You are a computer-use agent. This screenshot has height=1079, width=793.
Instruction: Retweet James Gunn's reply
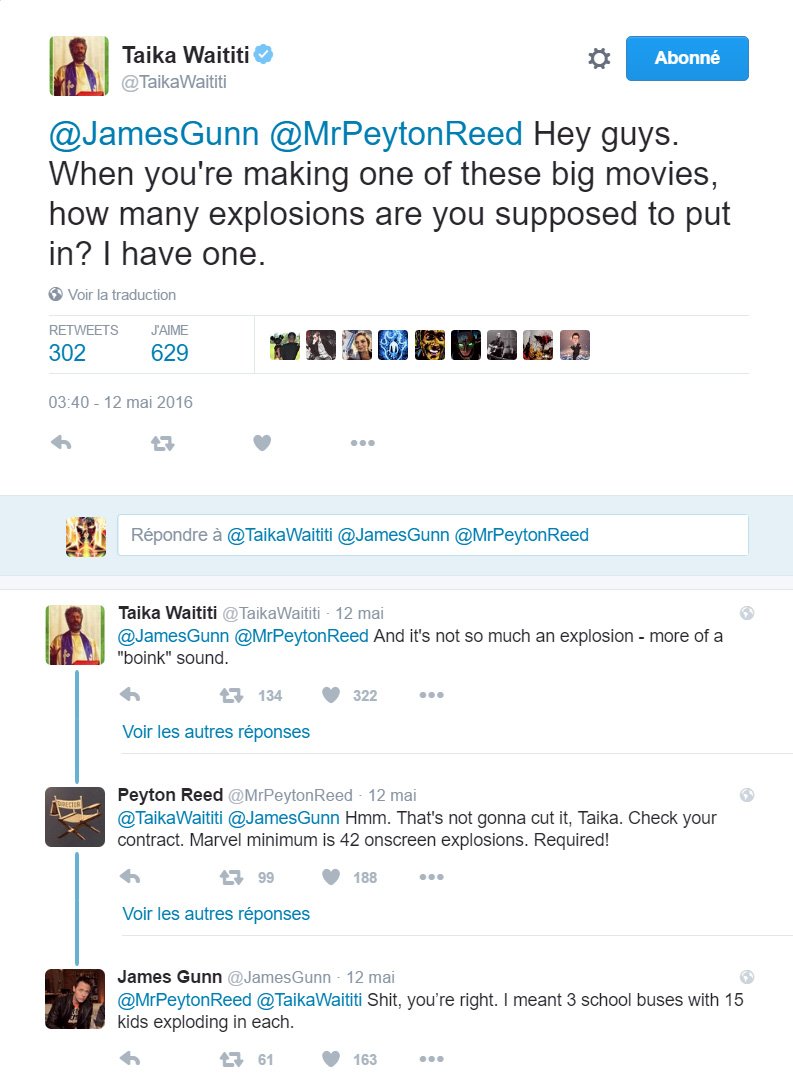tap(231, 1059)
